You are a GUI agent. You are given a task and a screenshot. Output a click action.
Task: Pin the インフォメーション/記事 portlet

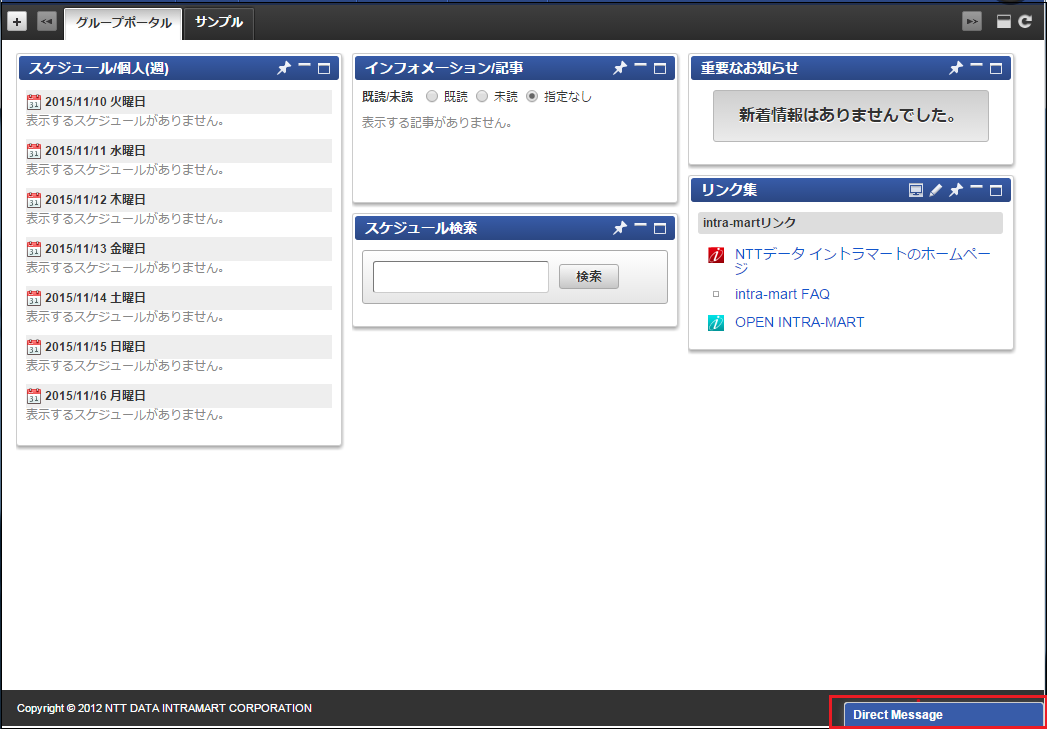620,68
